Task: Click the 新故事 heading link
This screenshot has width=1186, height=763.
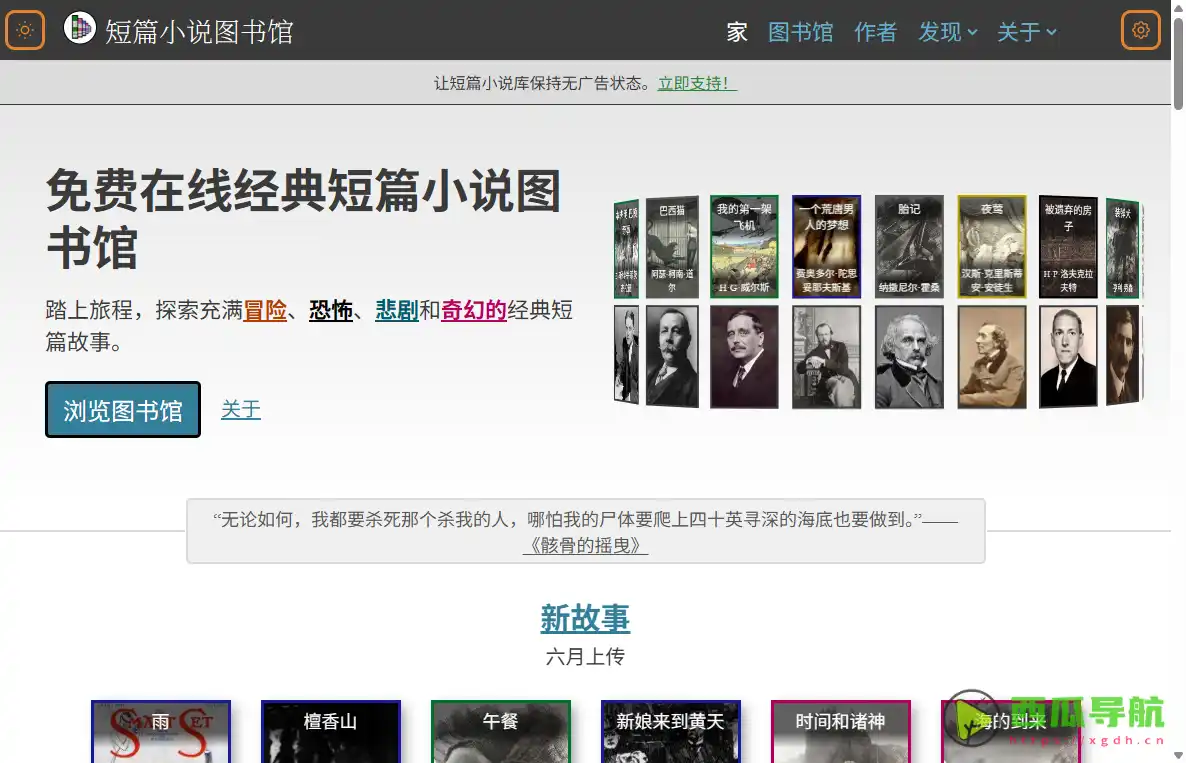Action: [585, 619]
